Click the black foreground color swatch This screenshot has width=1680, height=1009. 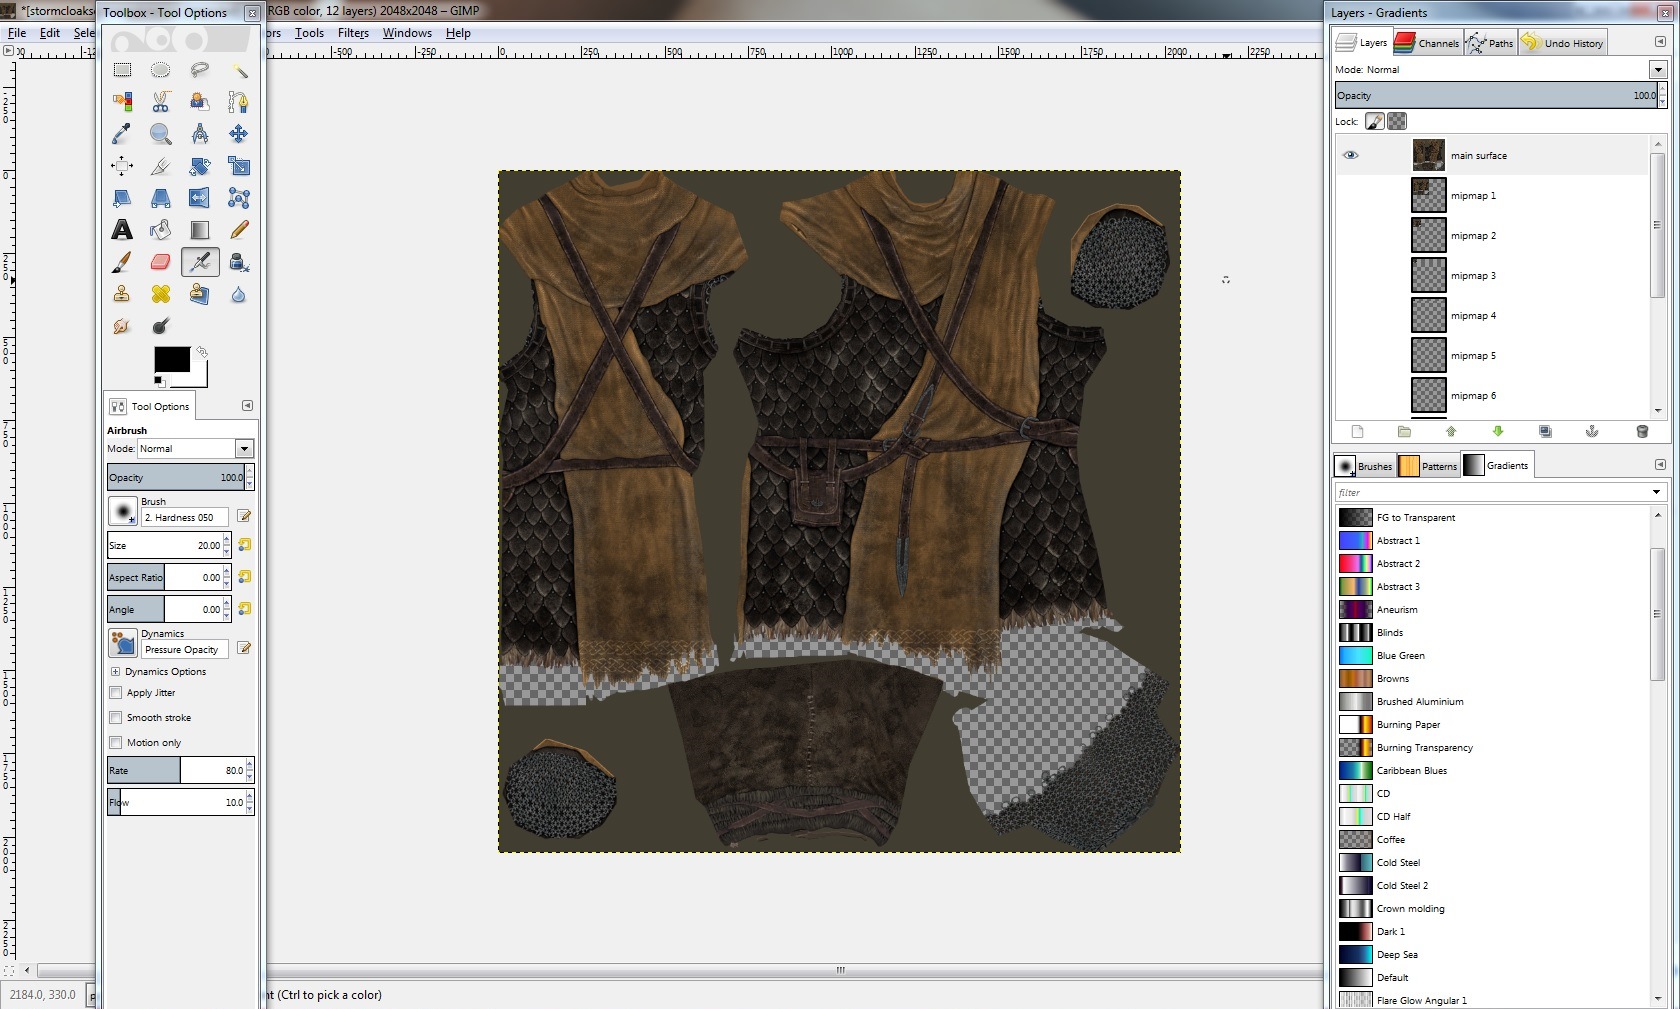(x=171, y=360)
